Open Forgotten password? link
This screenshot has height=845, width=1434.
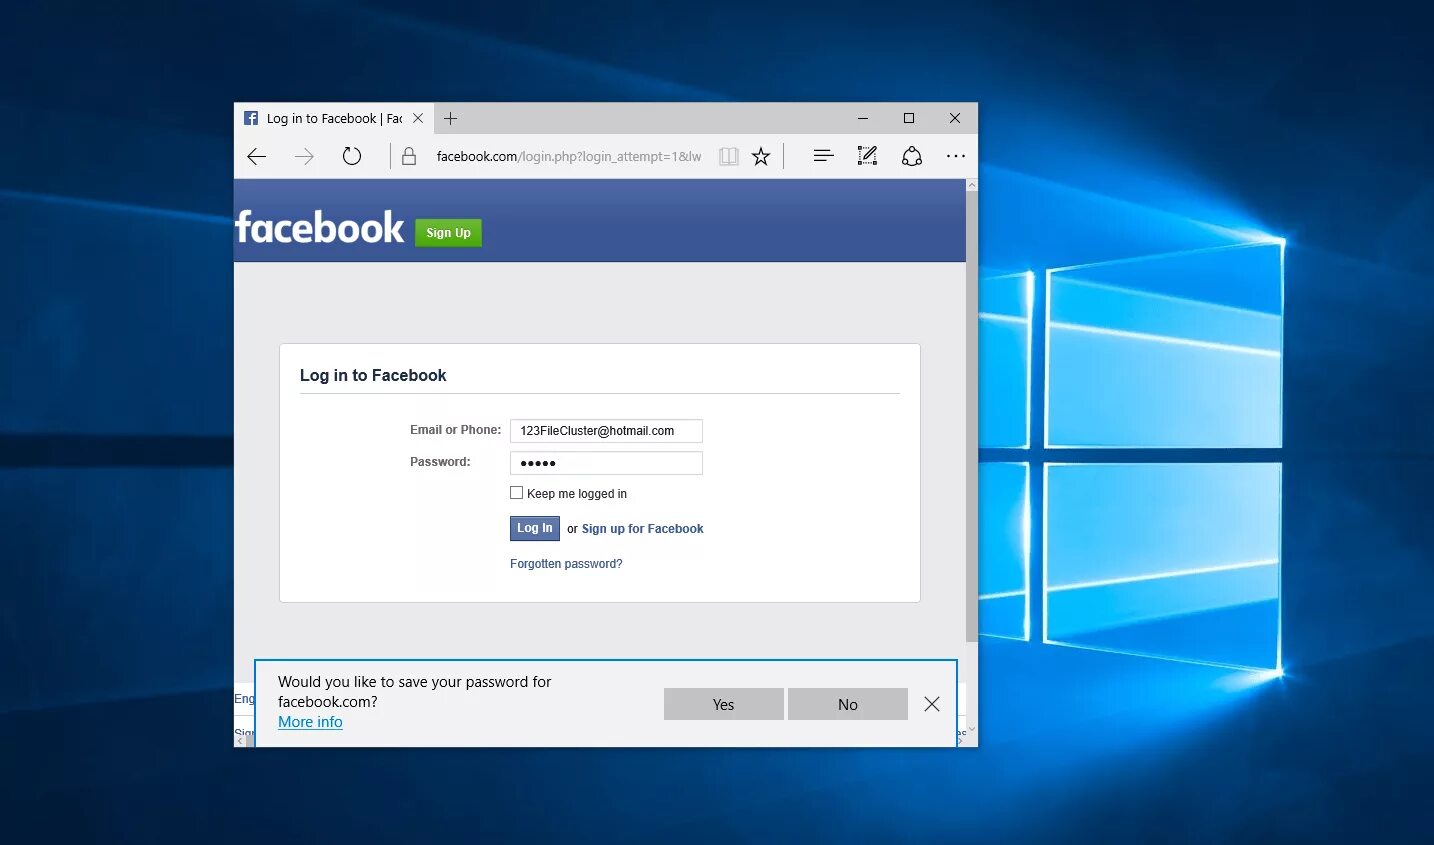566,564
